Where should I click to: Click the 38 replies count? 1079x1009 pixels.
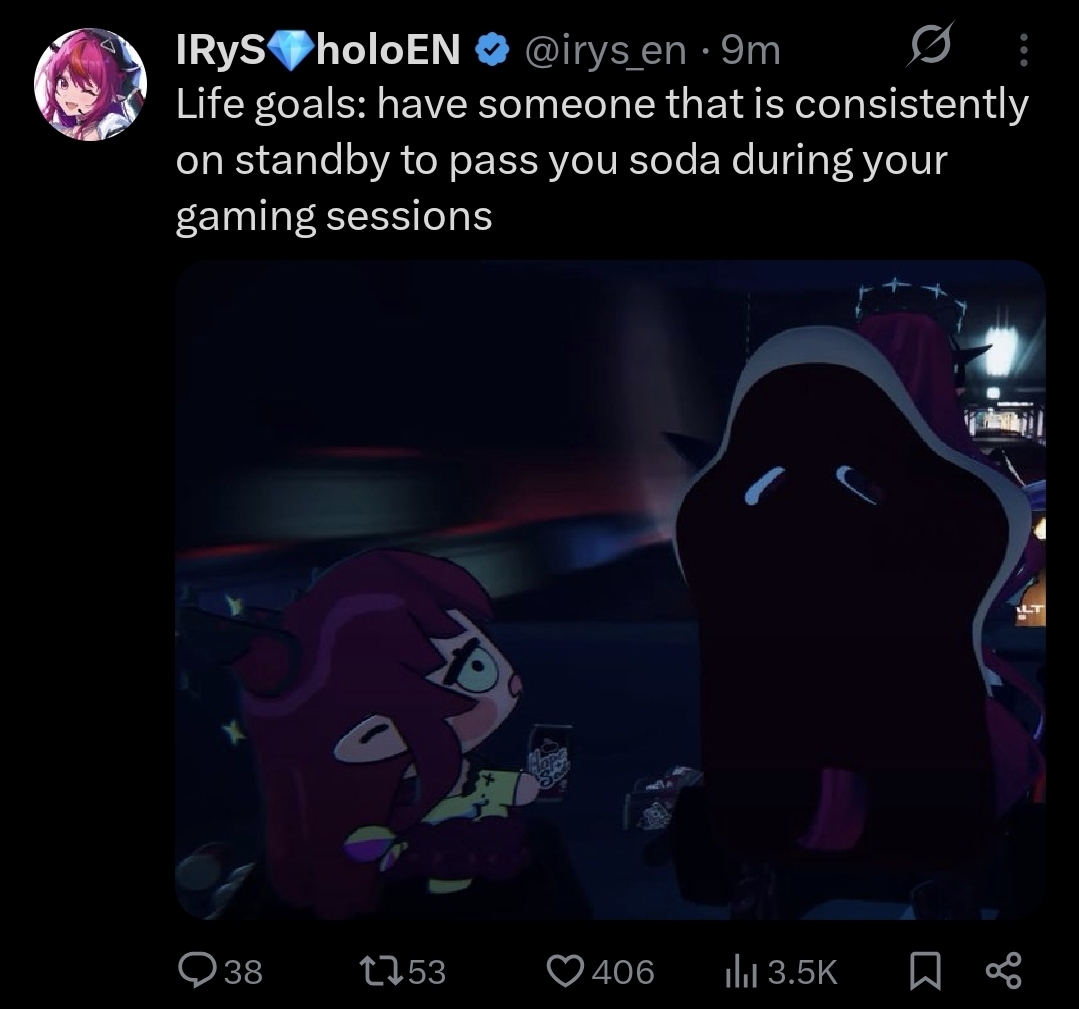[x=244, y=972]
